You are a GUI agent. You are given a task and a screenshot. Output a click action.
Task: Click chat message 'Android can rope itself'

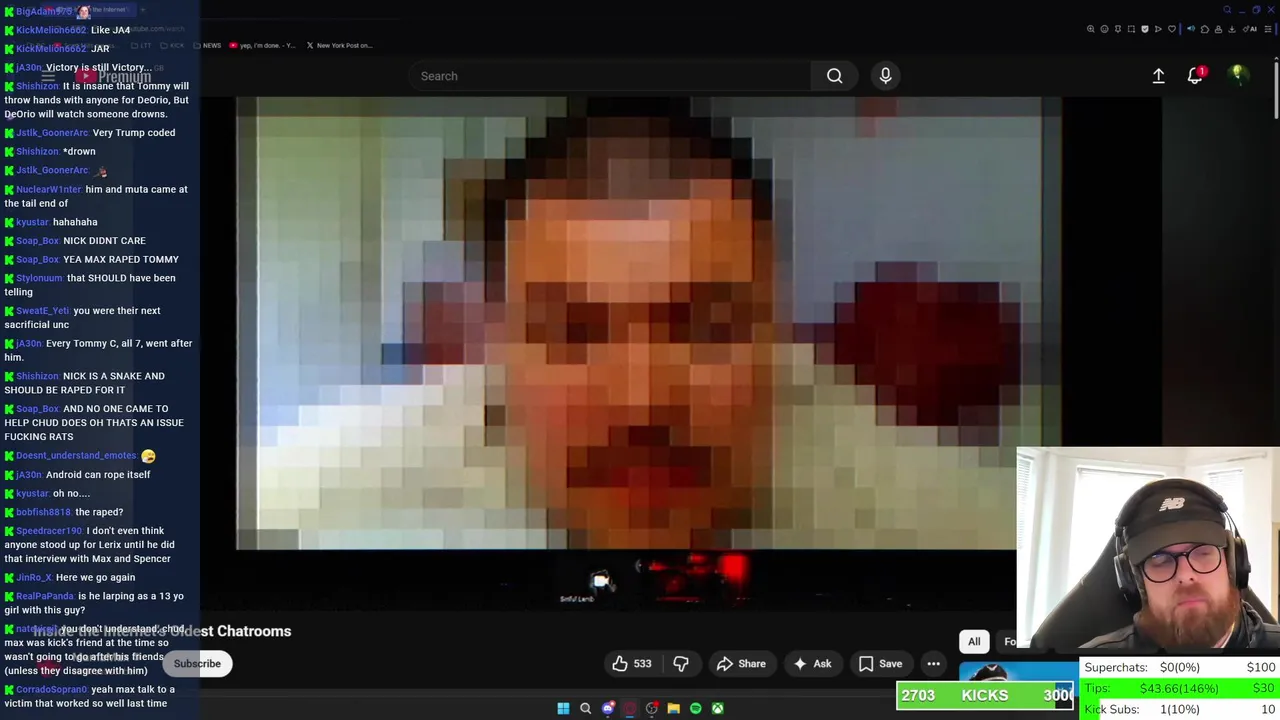coord(98,475)
